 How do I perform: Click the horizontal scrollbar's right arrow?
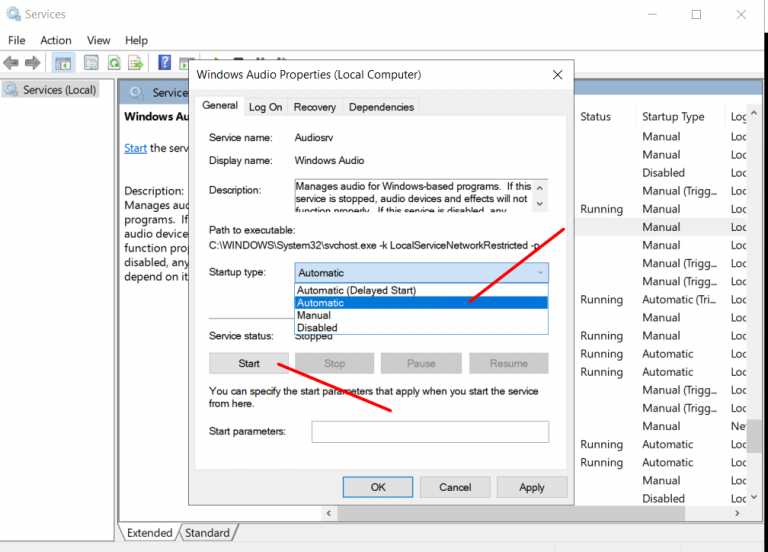(737, 513)
